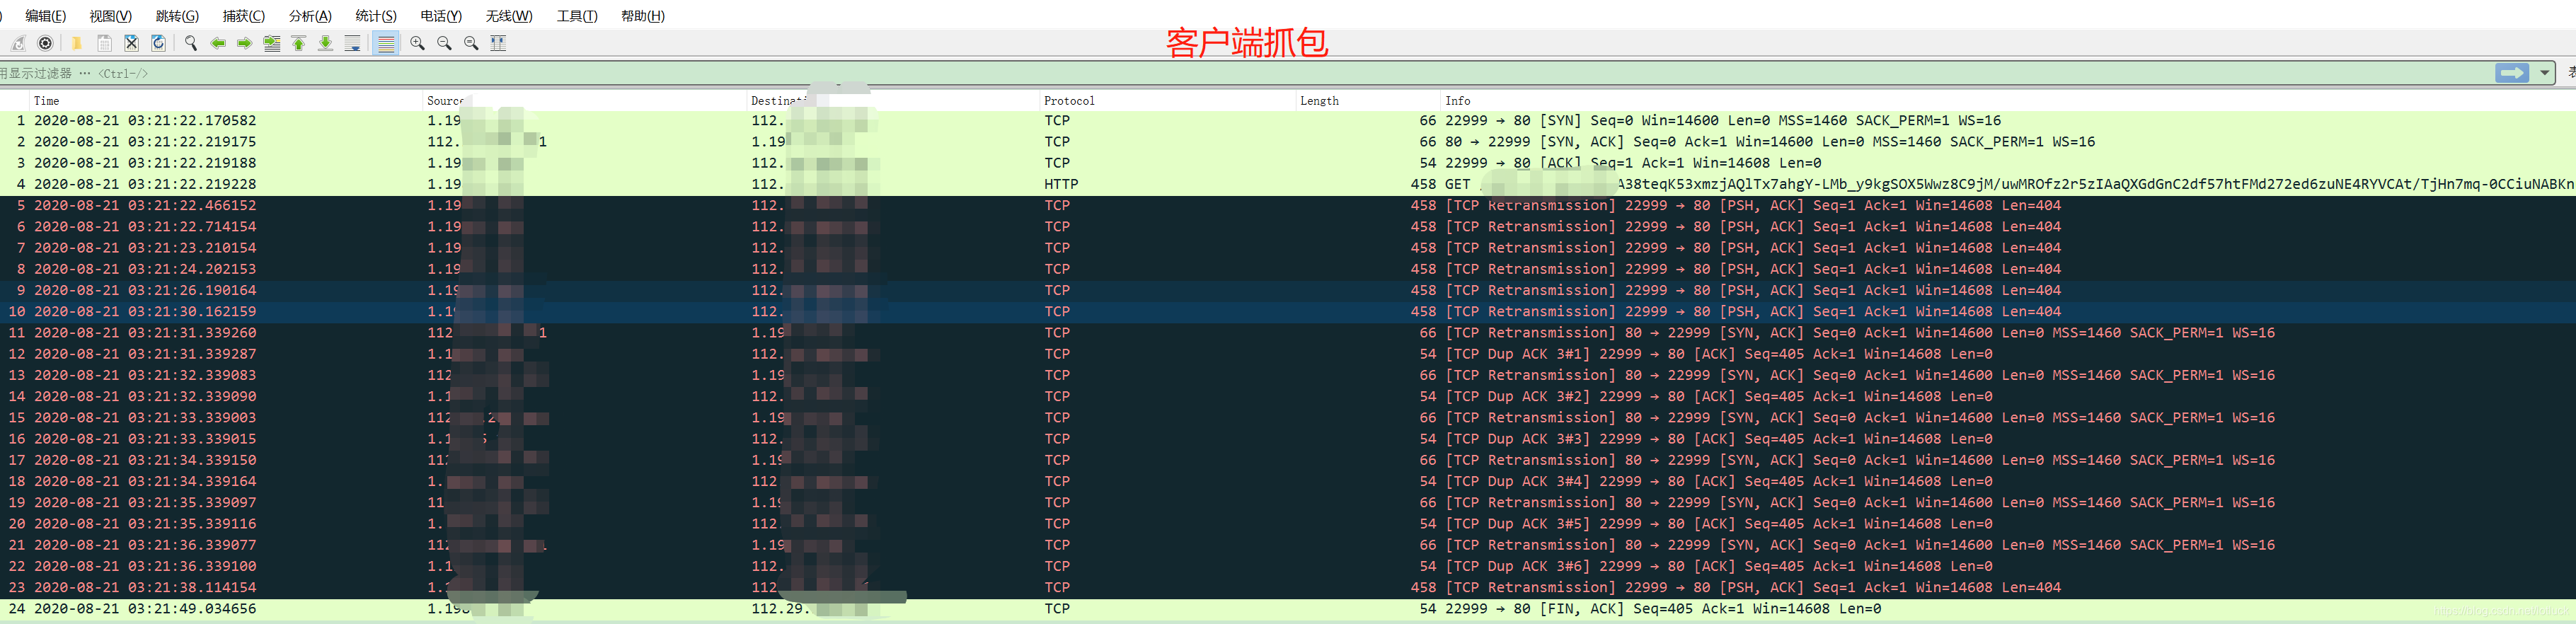Viewport: 2576px width, 624px height.
Task: Select packet 10 timed 03:21:30.162159
Action: pos(1288,312)
